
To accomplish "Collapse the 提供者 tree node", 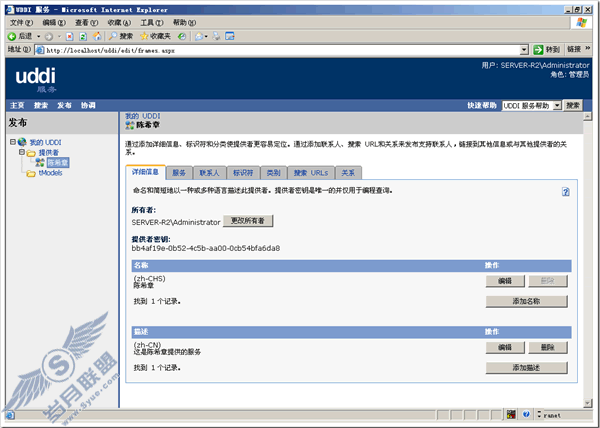I will point(22,152).
